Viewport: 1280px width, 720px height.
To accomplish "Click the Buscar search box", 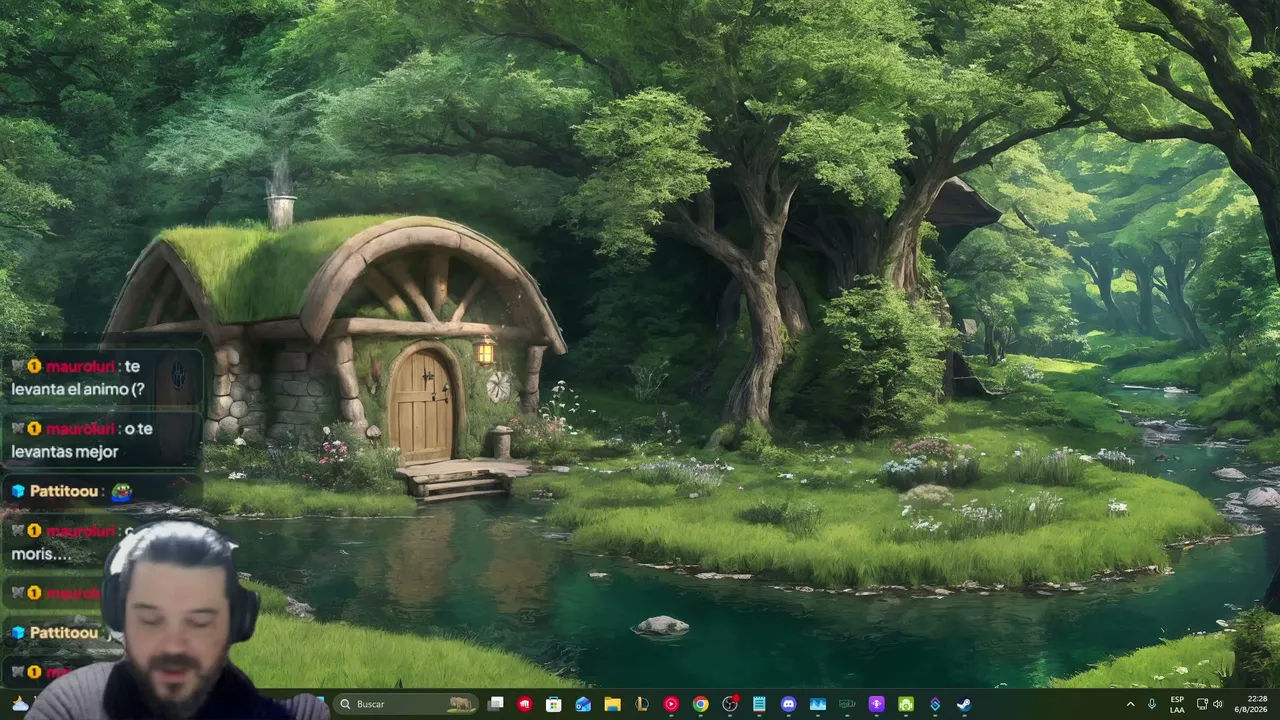I will [x=407, y=704].
